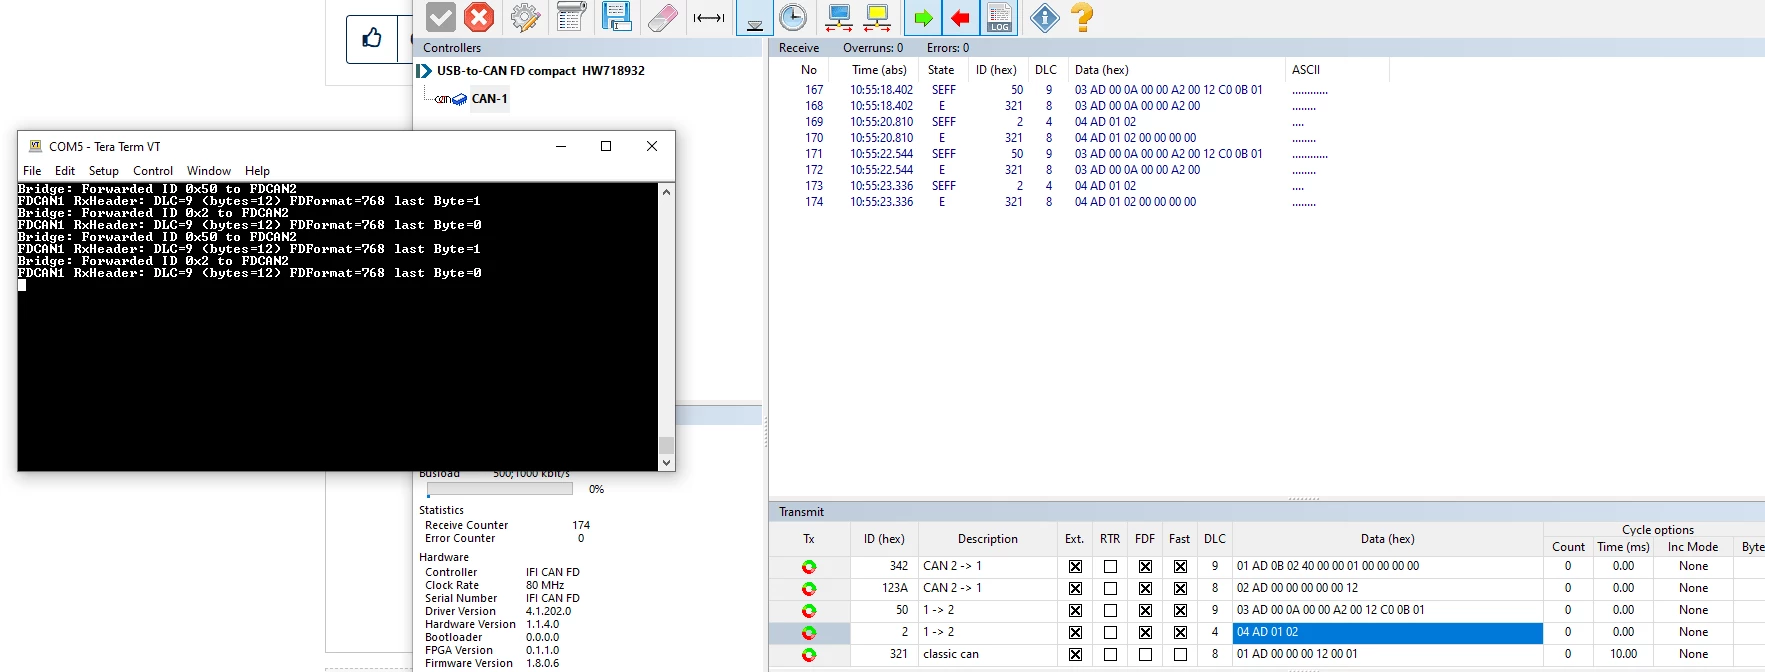The image size is (1765, 672).
Task: Send the ID 321 message via Tx icon
Action: click(x=809, y=655)
